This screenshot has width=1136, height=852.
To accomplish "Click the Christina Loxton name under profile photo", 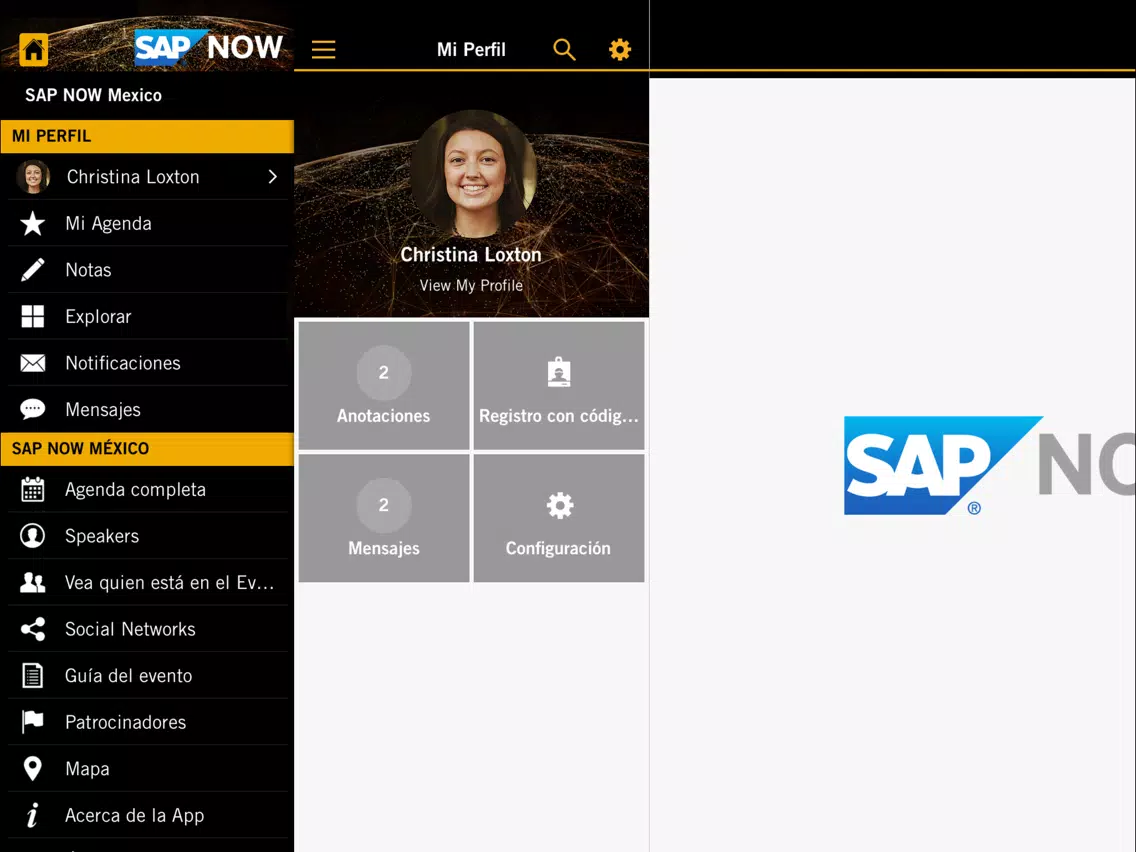I will click(x=471, y=254).
